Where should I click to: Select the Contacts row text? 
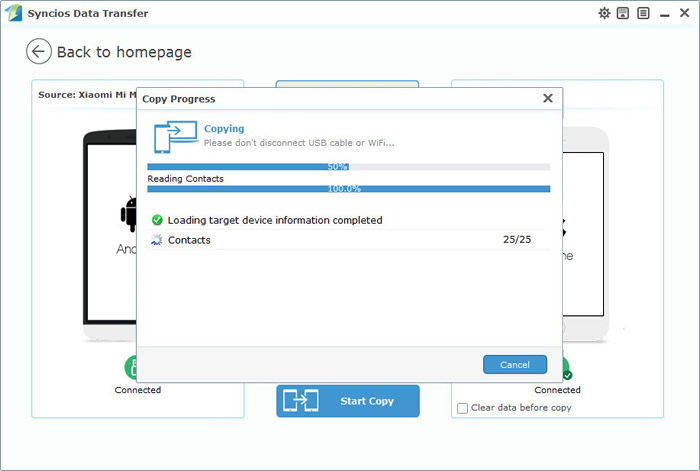pyautogui.click(x=189, y=240)
